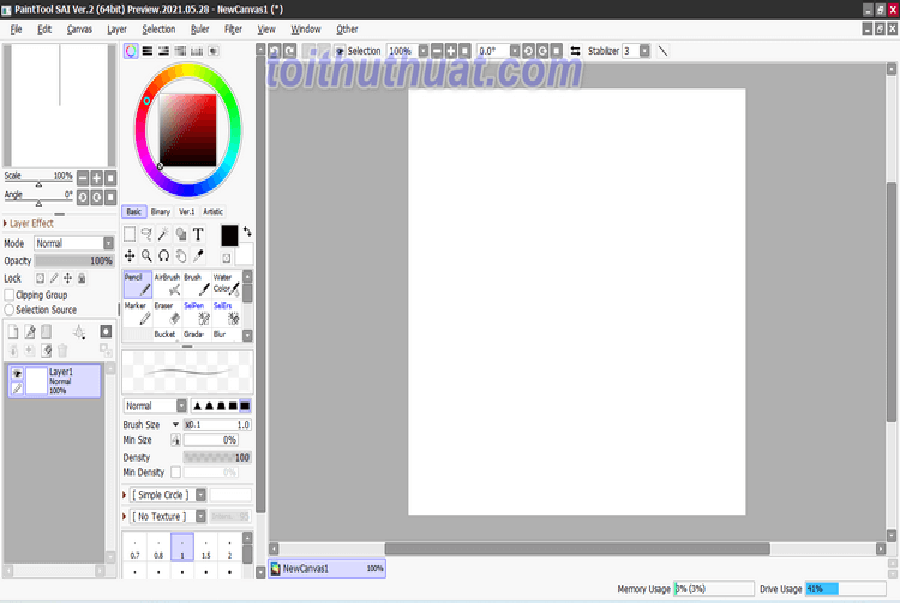Open the Filter menu
The height and width of the screenshot is (603, 900).
(233, 29)
